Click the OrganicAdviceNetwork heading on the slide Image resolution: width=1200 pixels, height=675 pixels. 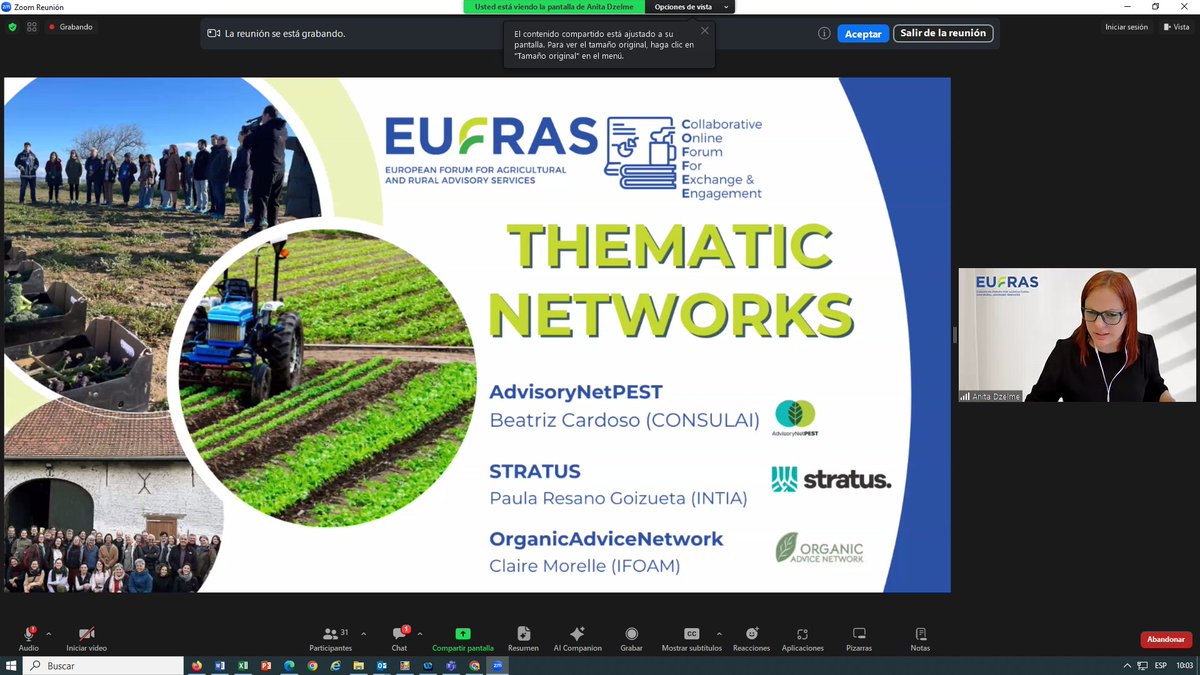pyautogui.click(x=606, y=539)
